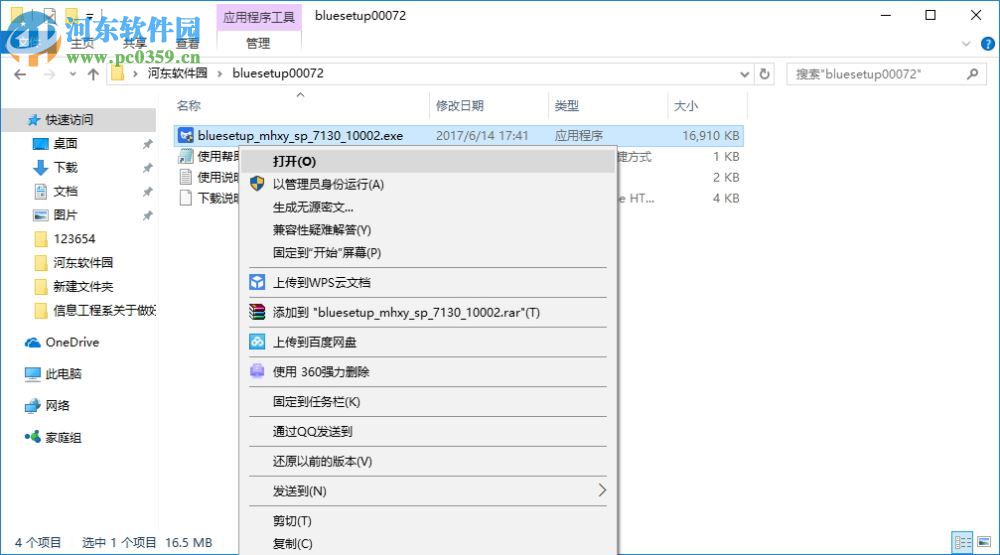Click the WinRAR books icon
The width and height of the screenshot is (1000, 555).
pos(257,313)
